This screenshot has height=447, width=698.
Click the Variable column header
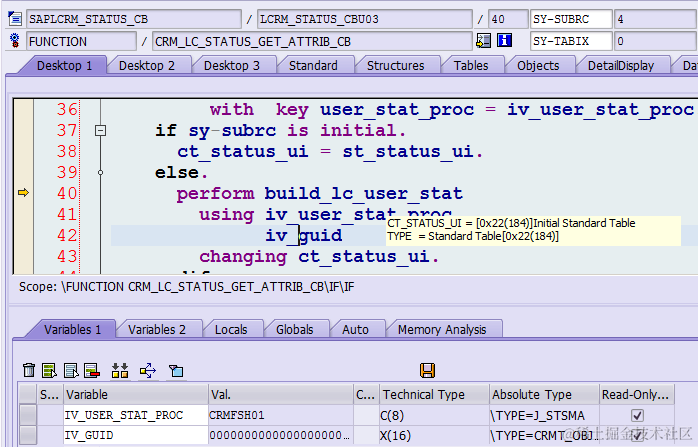136,394
